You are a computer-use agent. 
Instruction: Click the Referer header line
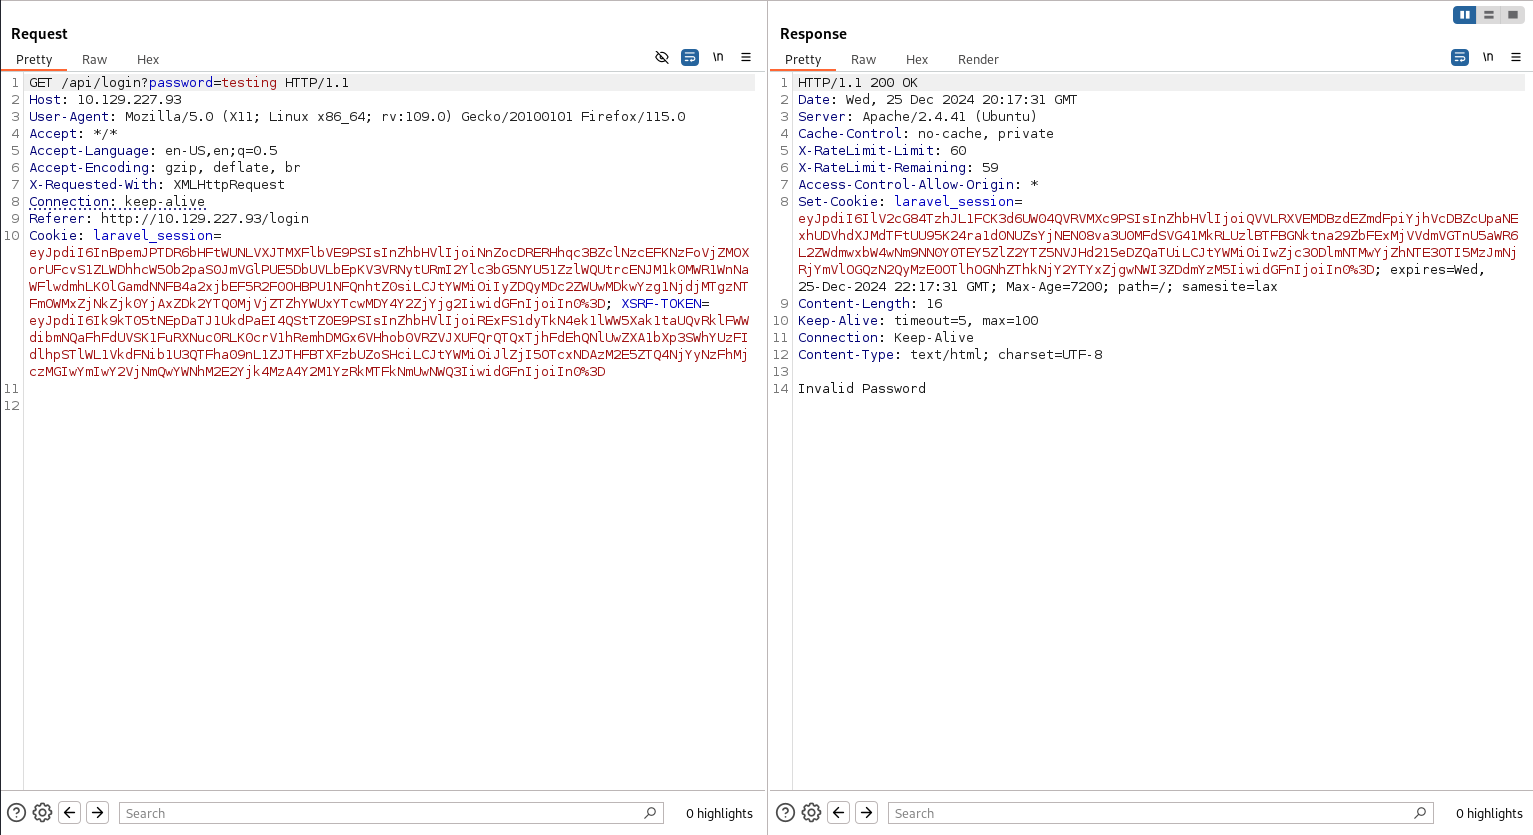[x=169, y=219]
